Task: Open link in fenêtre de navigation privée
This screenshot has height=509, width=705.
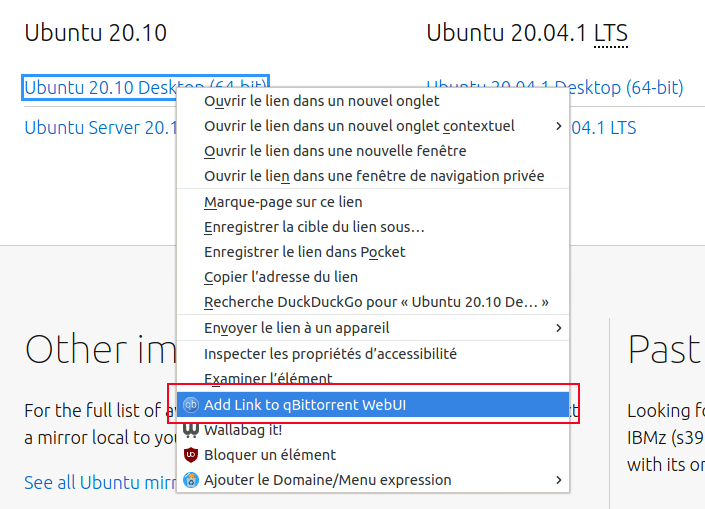Action: pyautogui.click(x=373, y=176)
